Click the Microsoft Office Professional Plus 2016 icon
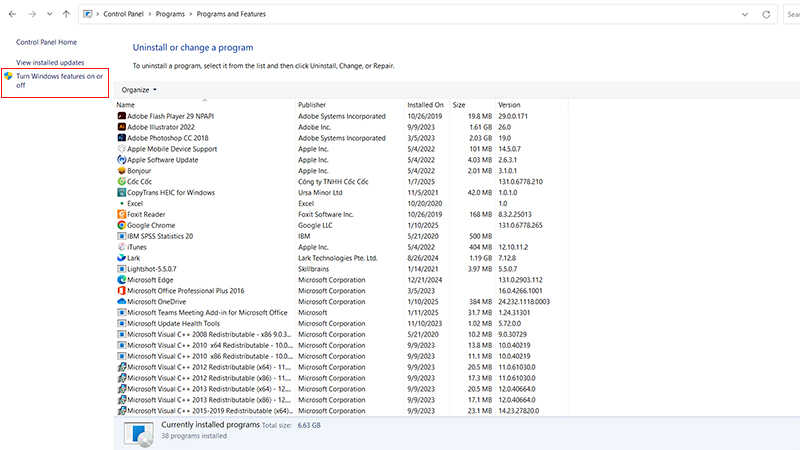 tap(121, 290)
